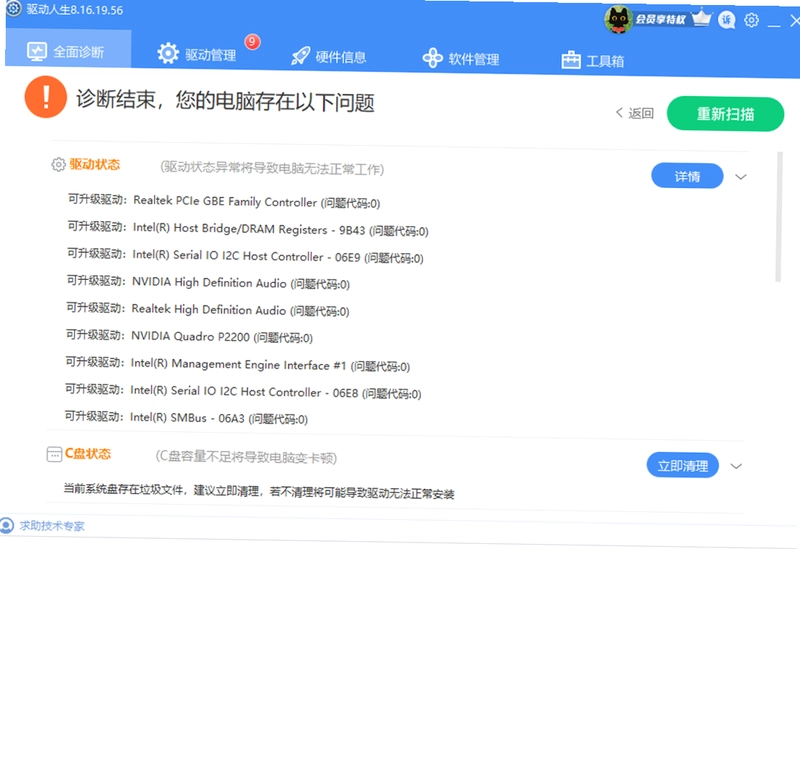Click the green 重新扫描 button
The image size is (800, 769).
725,114
